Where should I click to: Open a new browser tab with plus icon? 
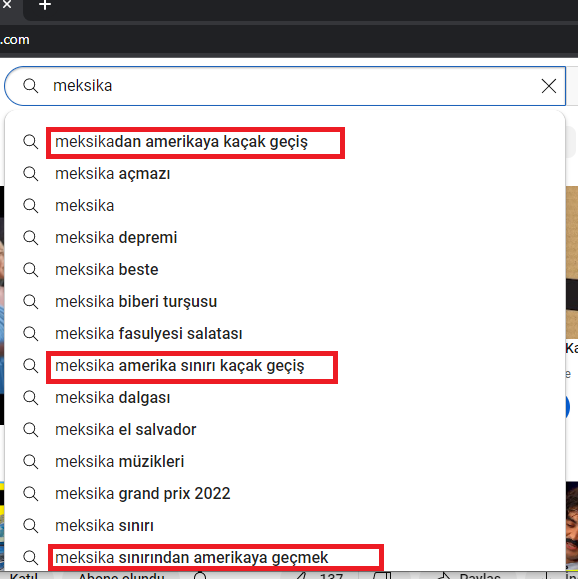tap(45, 5)
